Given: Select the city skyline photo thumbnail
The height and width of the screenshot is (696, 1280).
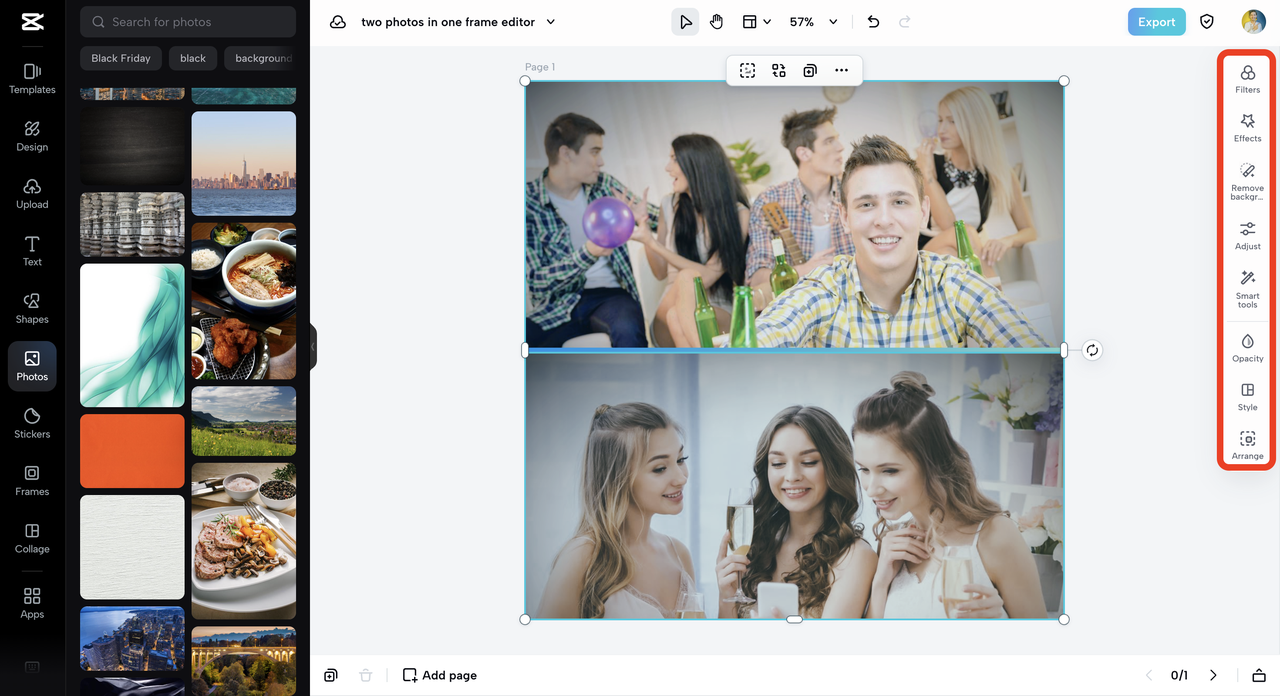Looking at the screenshot, I should tap(244, 163).
